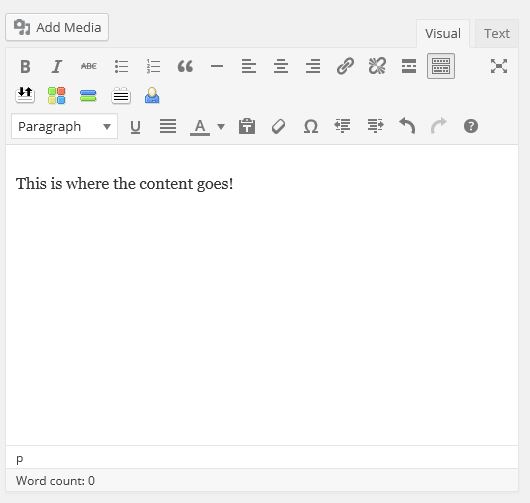Click the paste as text clipboard icon
The image size is (530, 503).
tap(247, 126)
